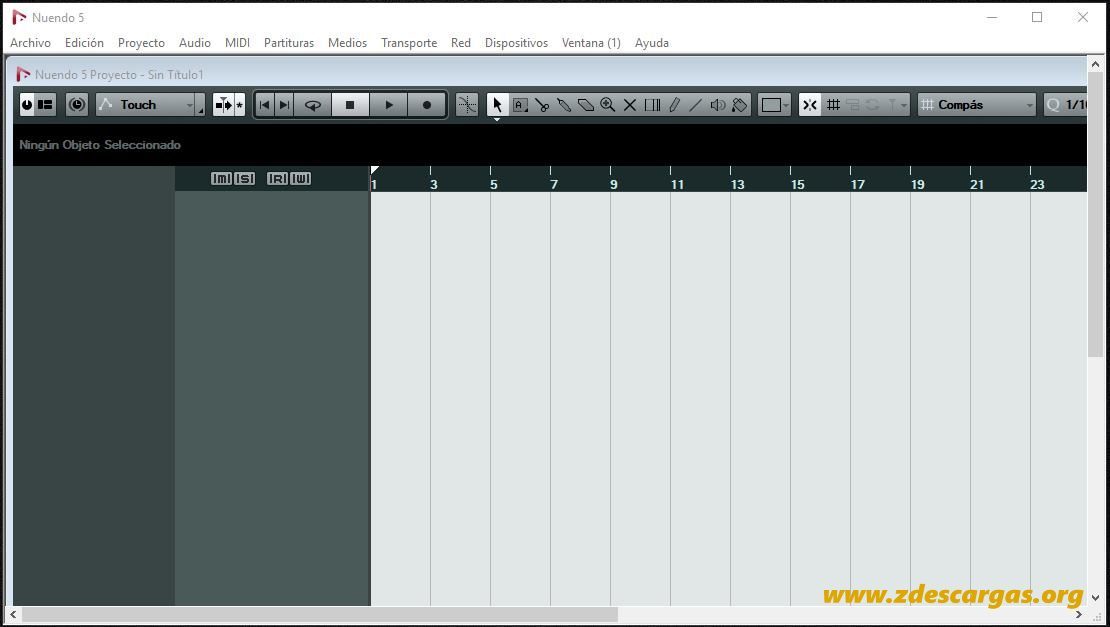Toggle the window layout panels button

45,105
